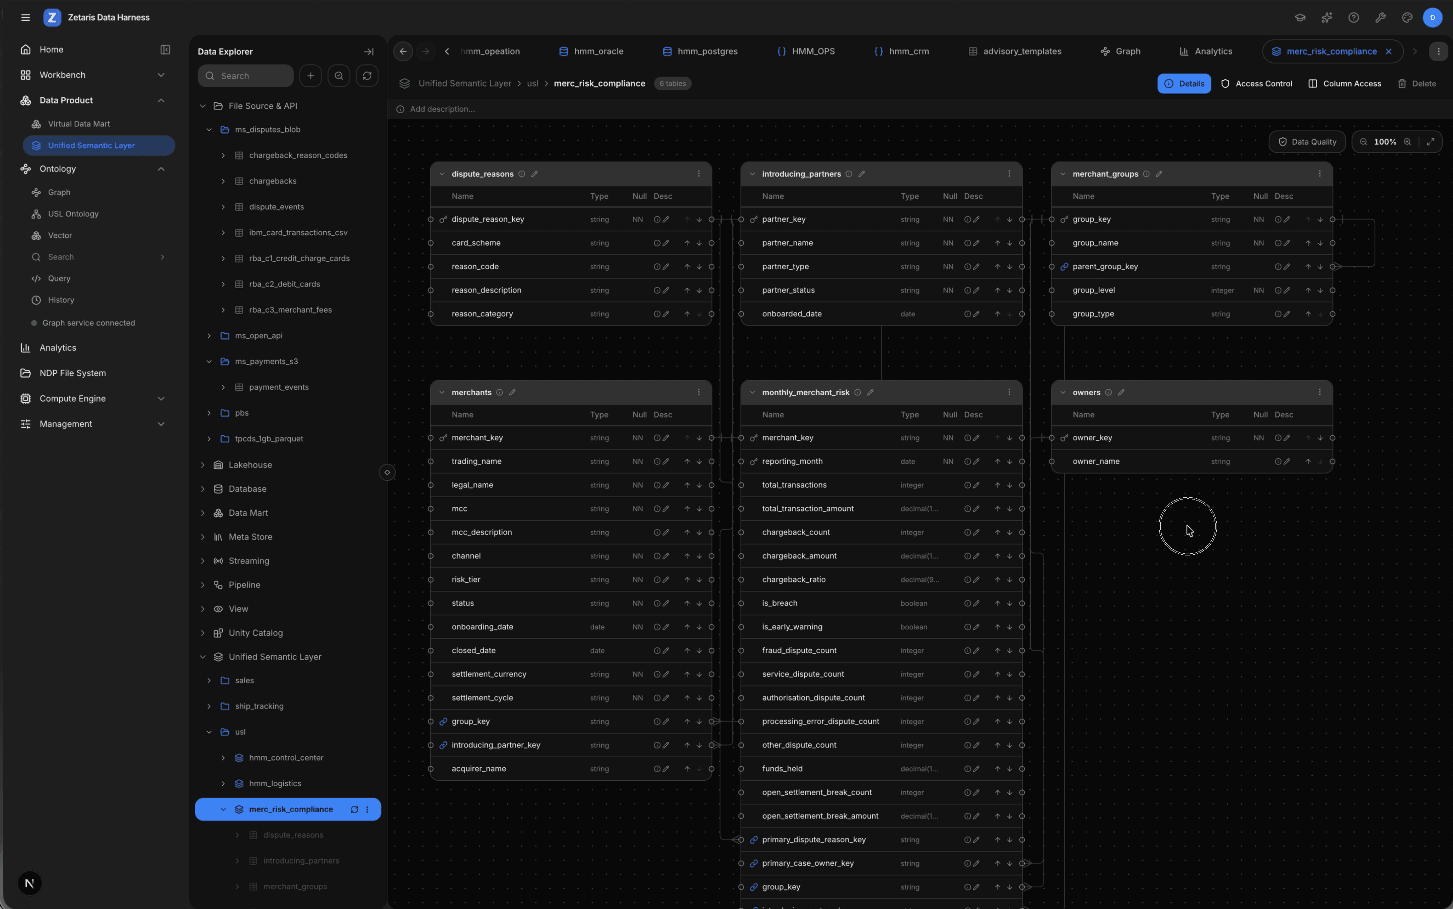Expand the diagram to fullscreen
1453x909 pixels.
(1431, 142)
